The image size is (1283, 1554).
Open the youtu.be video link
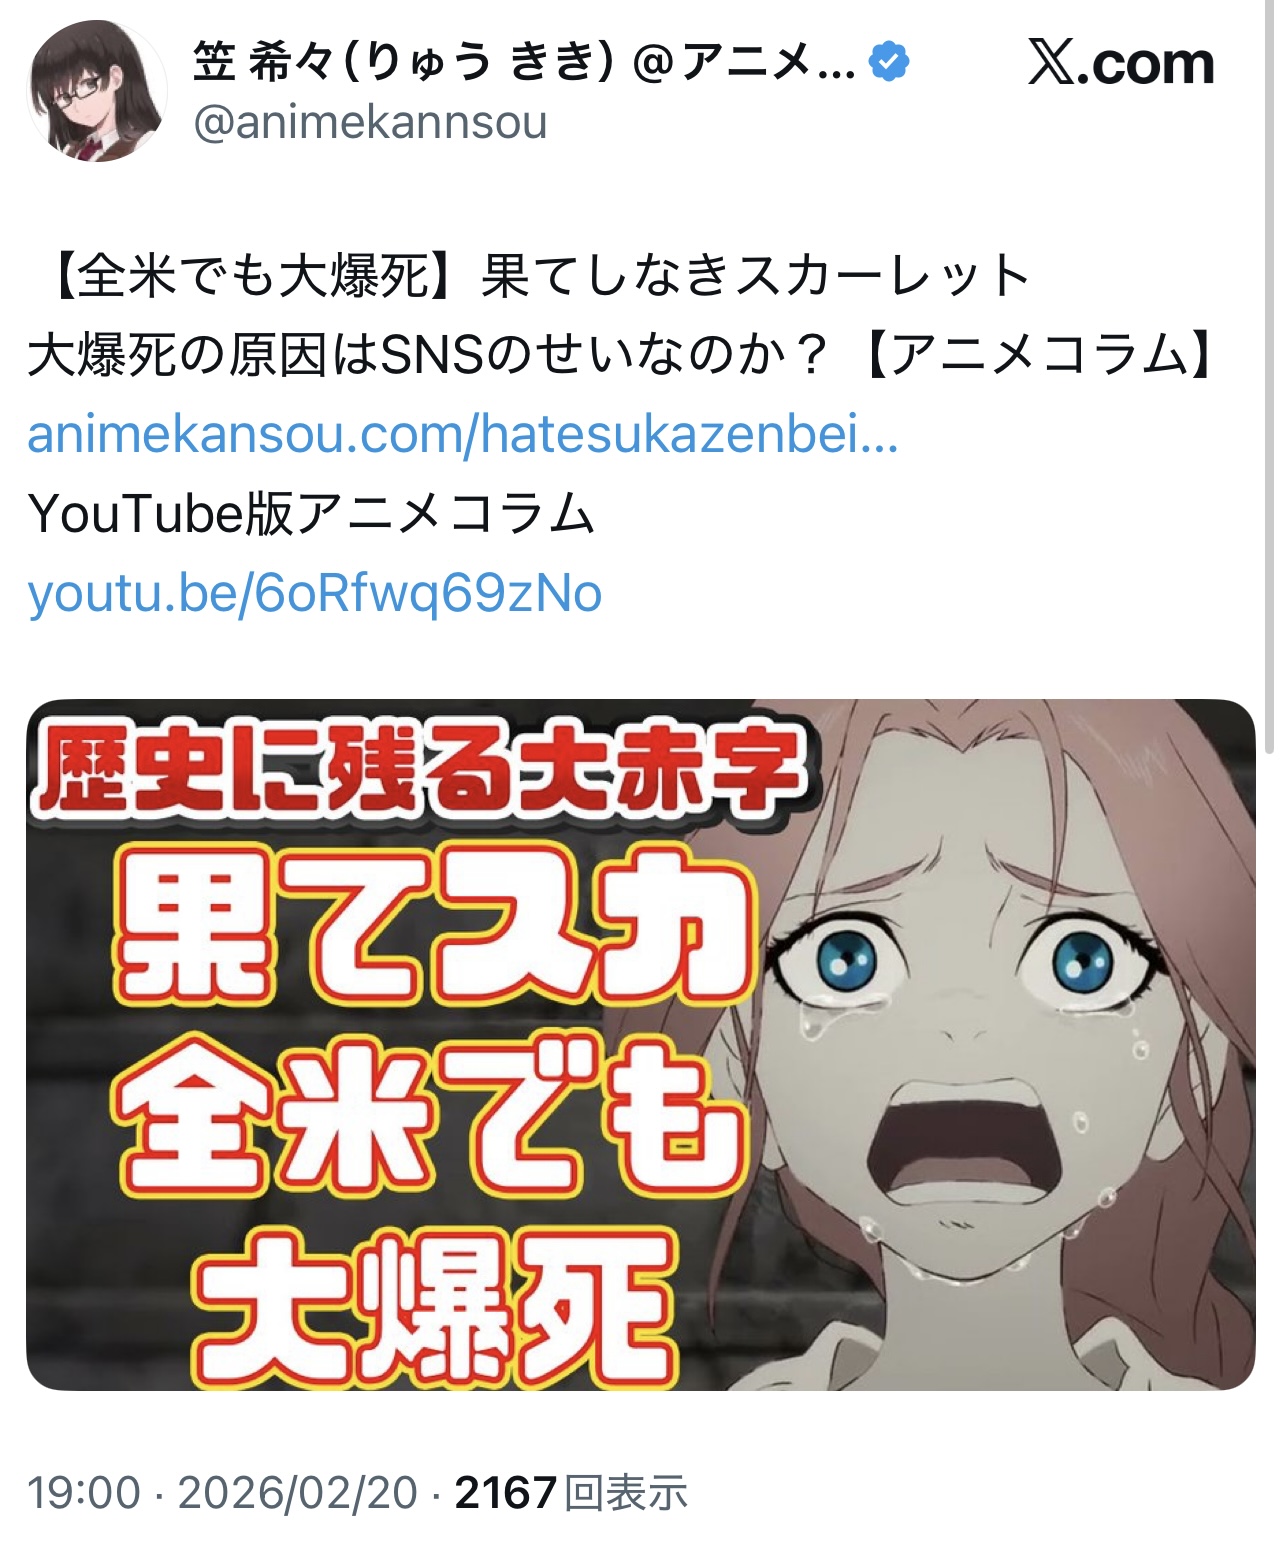pyautogui.click(x=315, y=593)
